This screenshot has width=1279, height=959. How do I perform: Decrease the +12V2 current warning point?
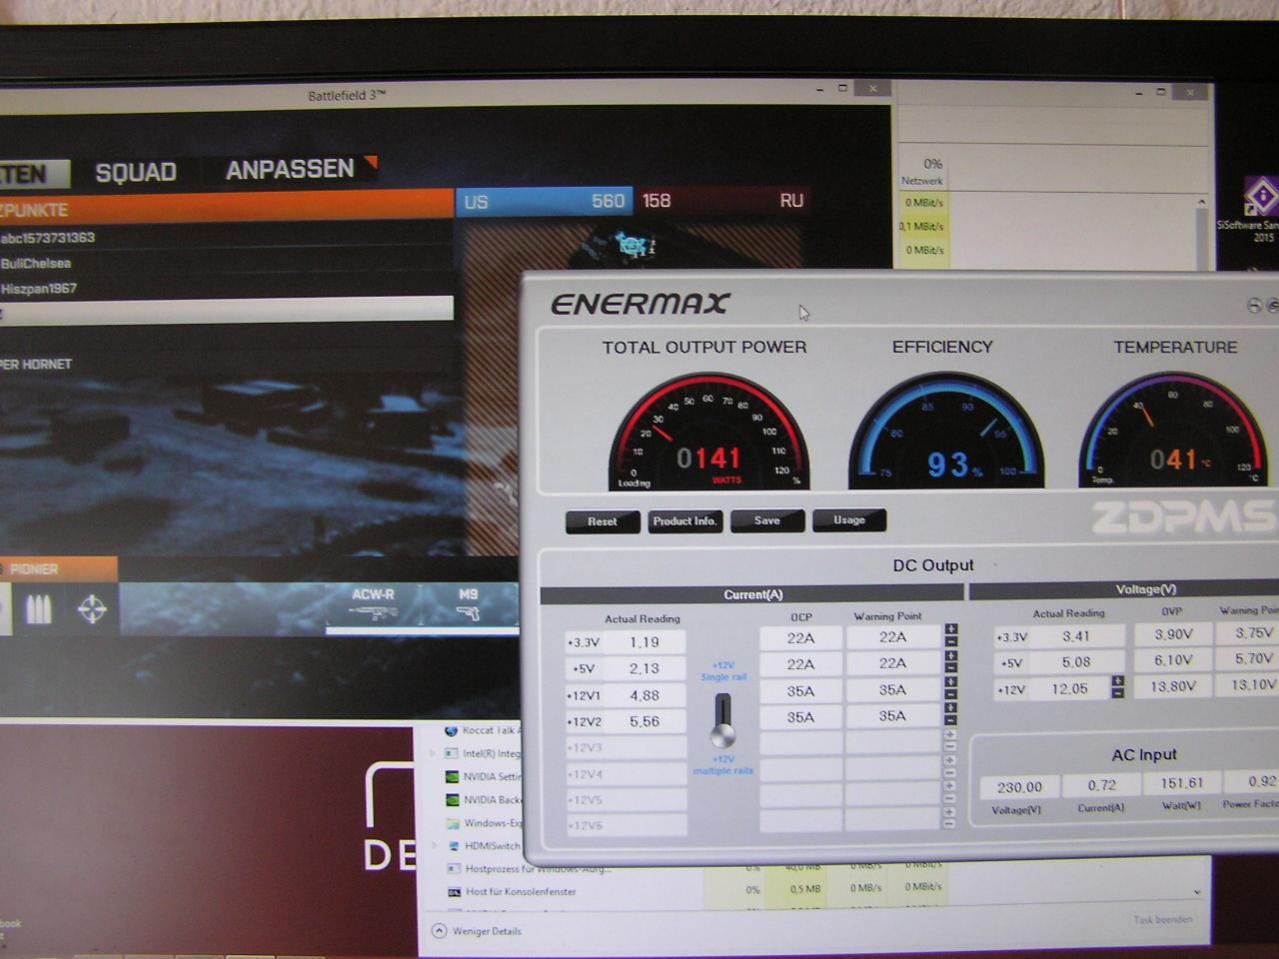(x=950, y=720)
